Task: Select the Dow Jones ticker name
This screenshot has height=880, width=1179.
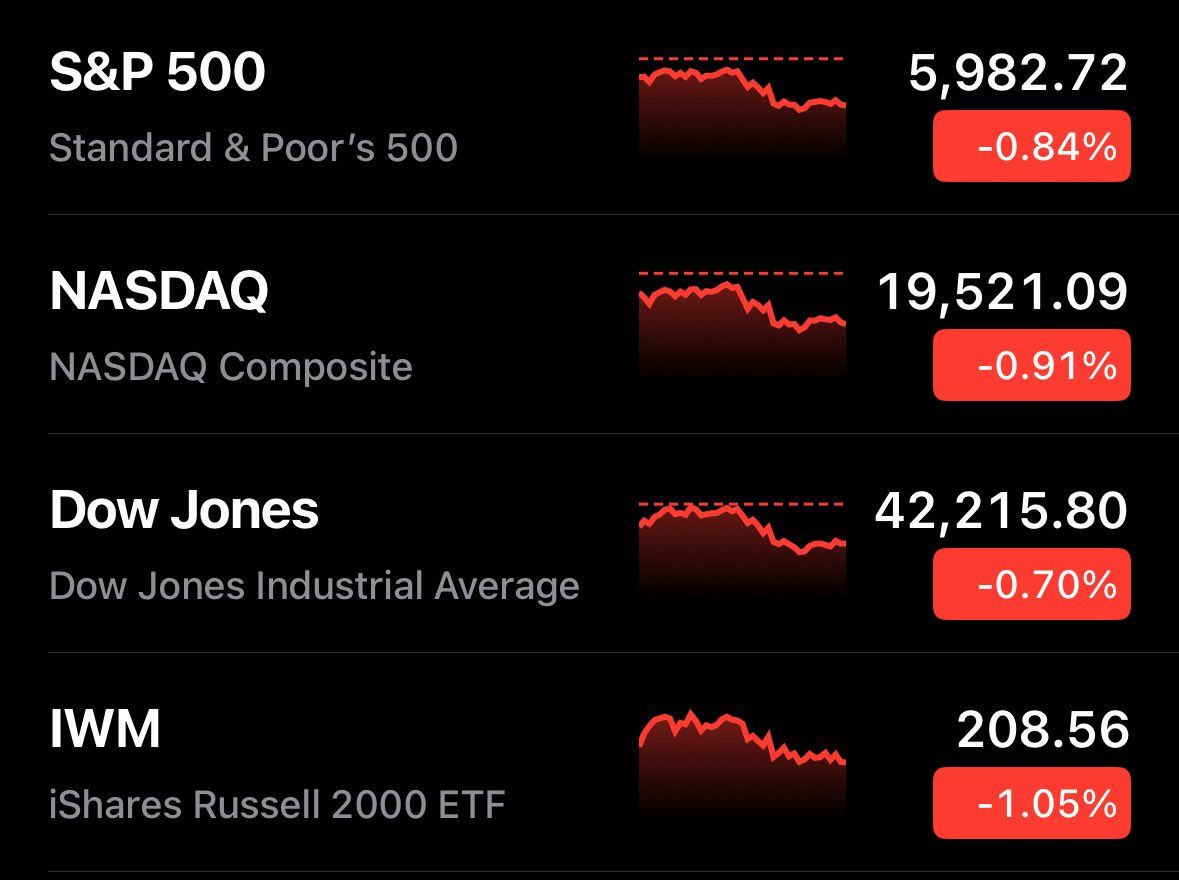Action: click(184, 510)
